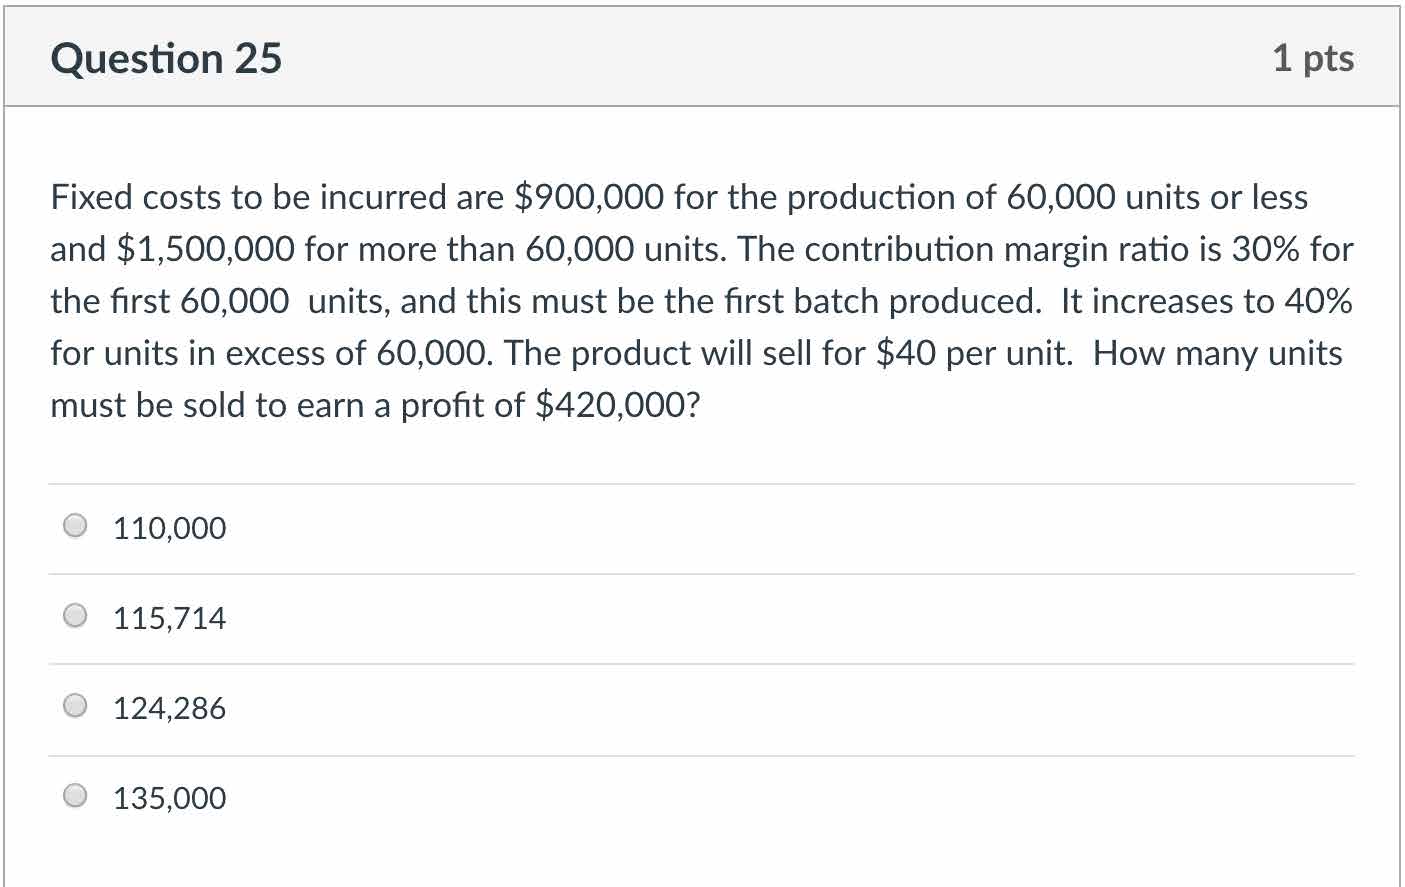Image resolution: width=1405 pixels, height=887 pixels.
Task: Choose the 115,714 radio button
Action: [75, 616]
